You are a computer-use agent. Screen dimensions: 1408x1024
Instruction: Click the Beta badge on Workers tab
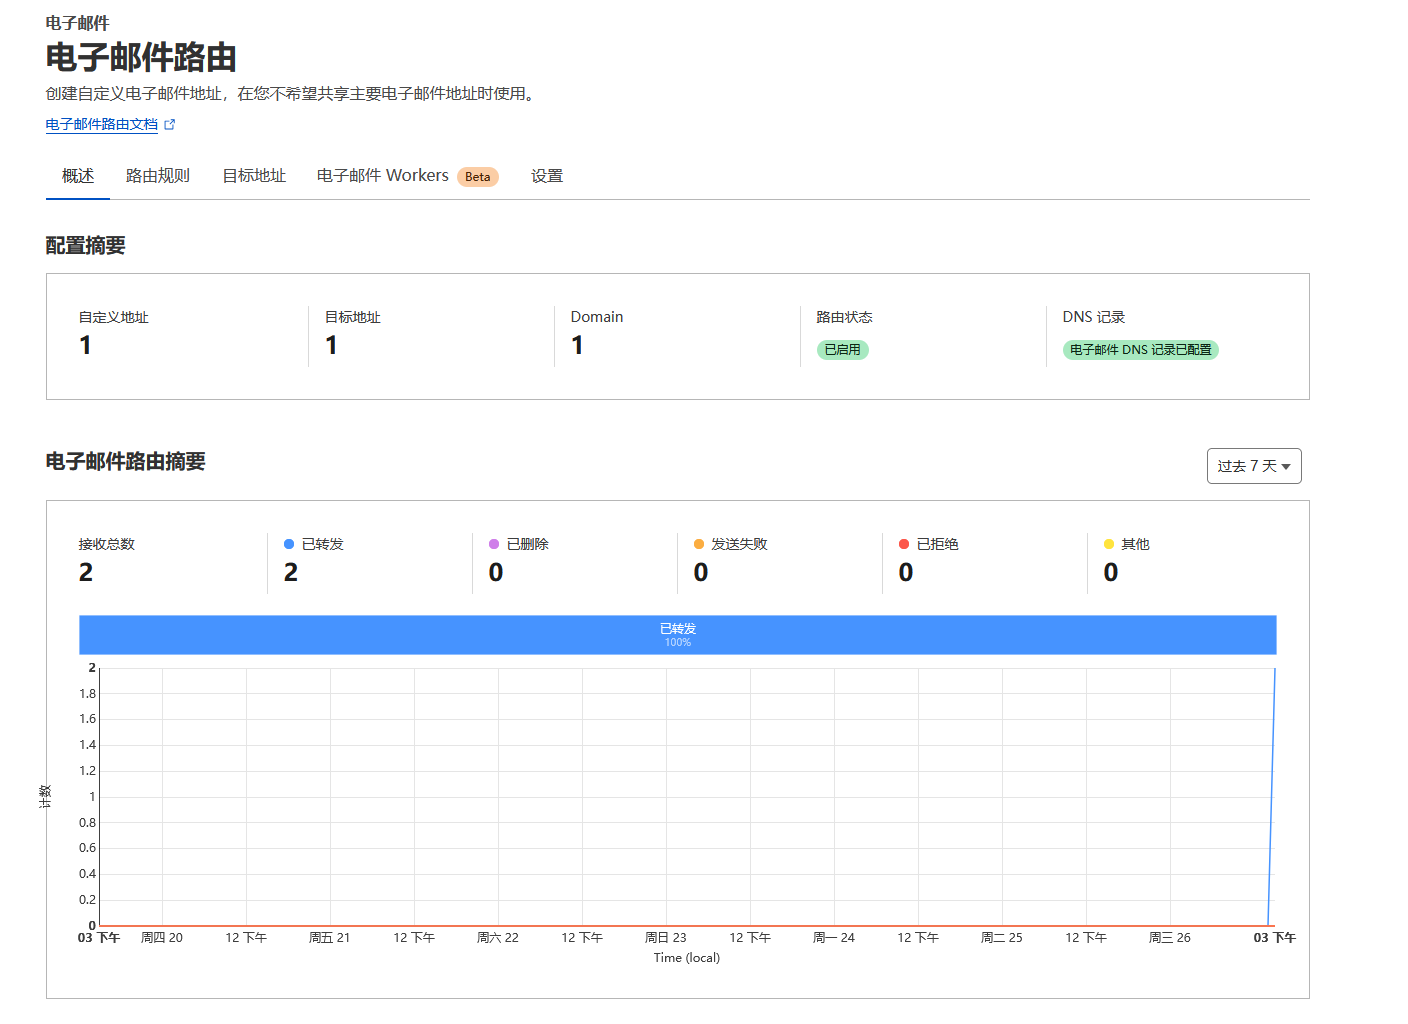478,177
